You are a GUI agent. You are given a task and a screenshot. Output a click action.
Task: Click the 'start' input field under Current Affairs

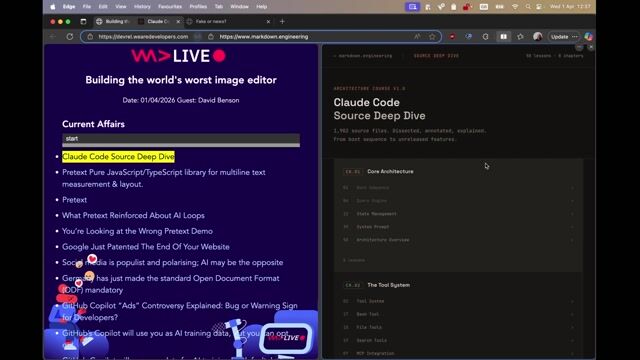(x=181, y=139)
